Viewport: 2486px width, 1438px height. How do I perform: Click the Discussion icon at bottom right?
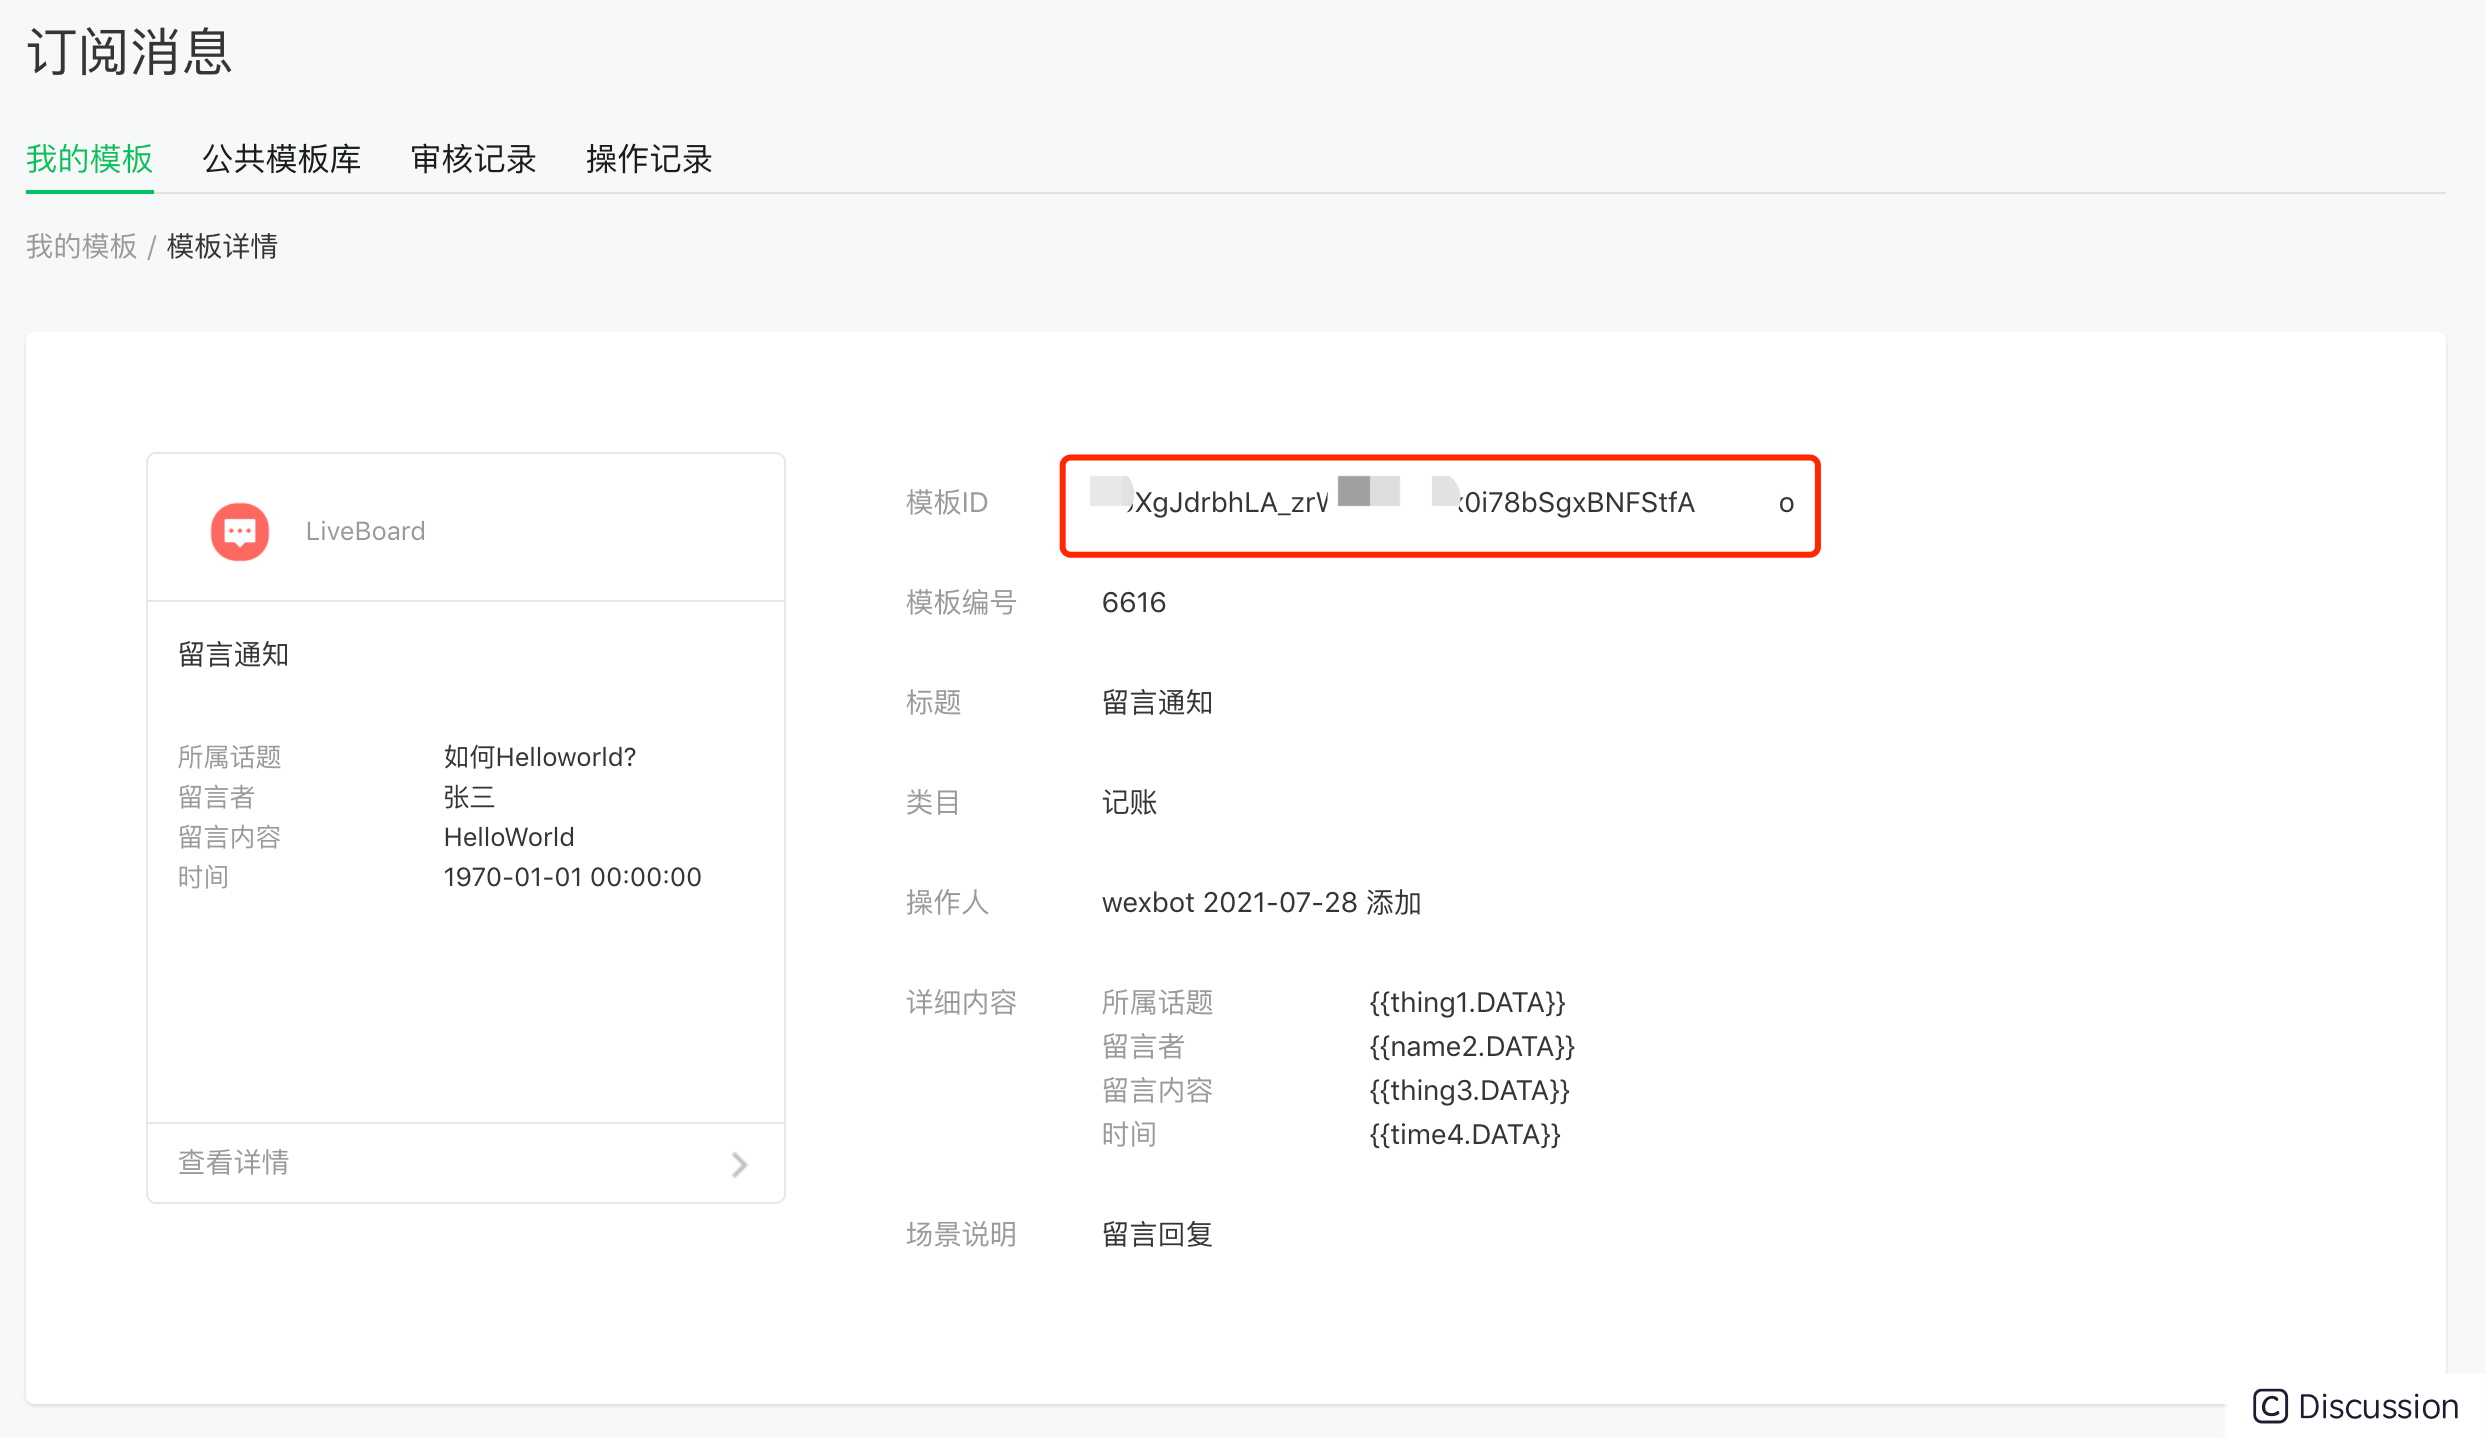point(2269,1406)
